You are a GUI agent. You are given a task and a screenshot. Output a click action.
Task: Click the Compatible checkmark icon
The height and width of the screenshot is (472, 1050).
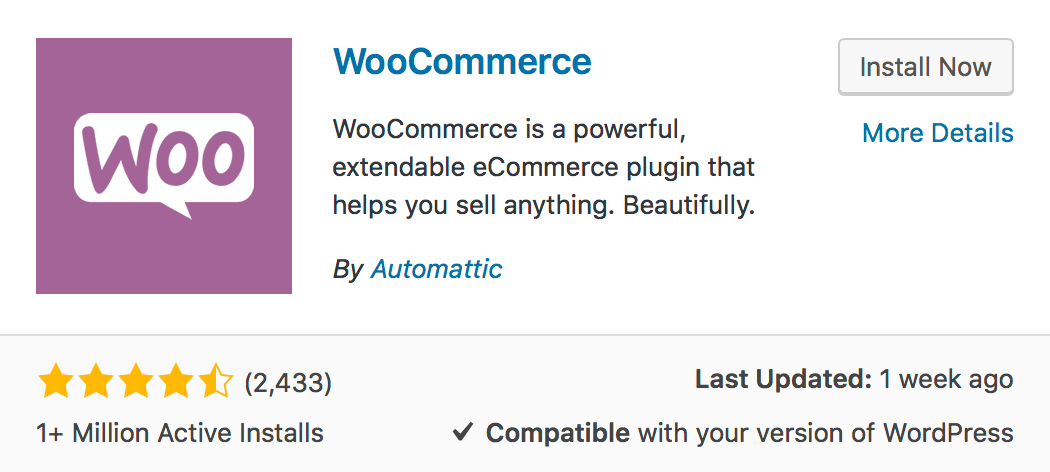click(x=462, y=432)
